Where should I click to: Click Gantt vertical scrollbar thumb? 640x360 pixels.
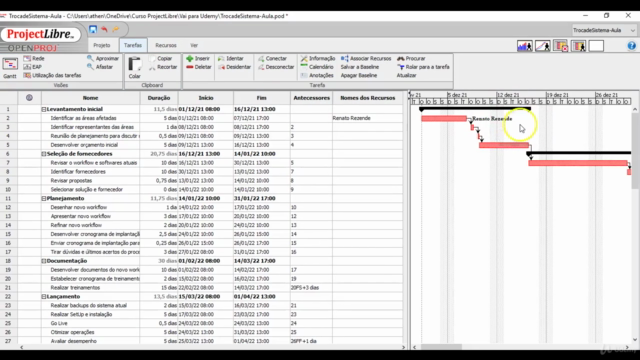[x=635, y=151]
